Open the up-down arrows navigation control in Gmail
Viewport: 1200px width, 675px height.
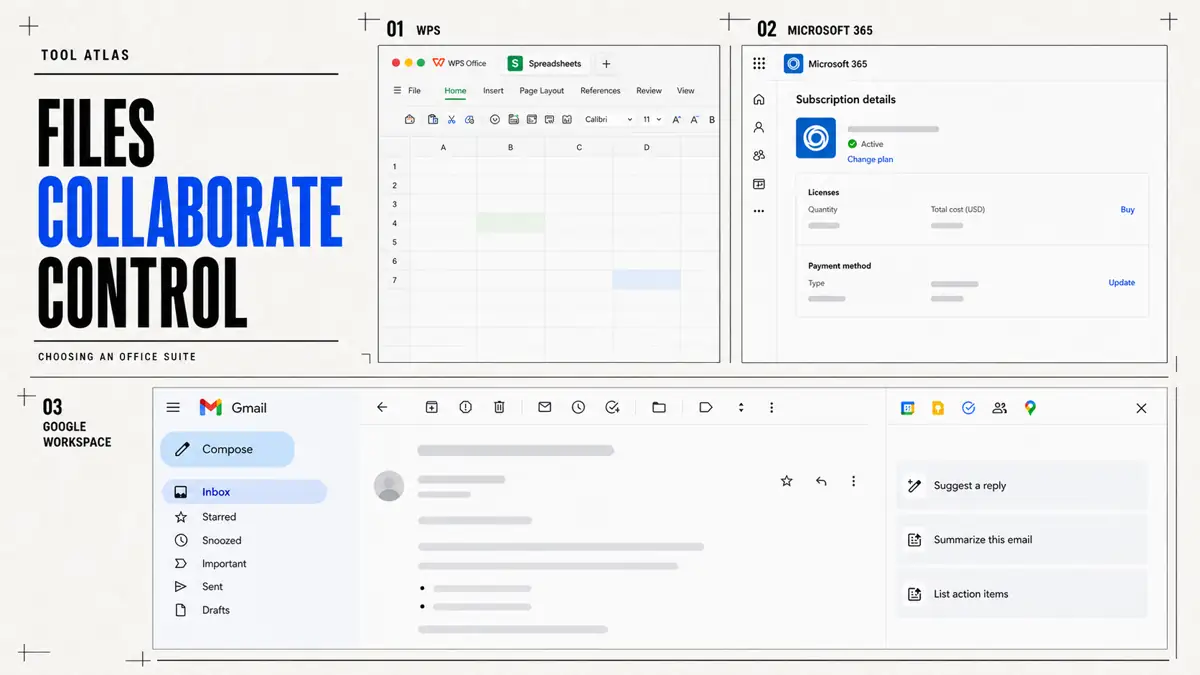tap(741, 407)
